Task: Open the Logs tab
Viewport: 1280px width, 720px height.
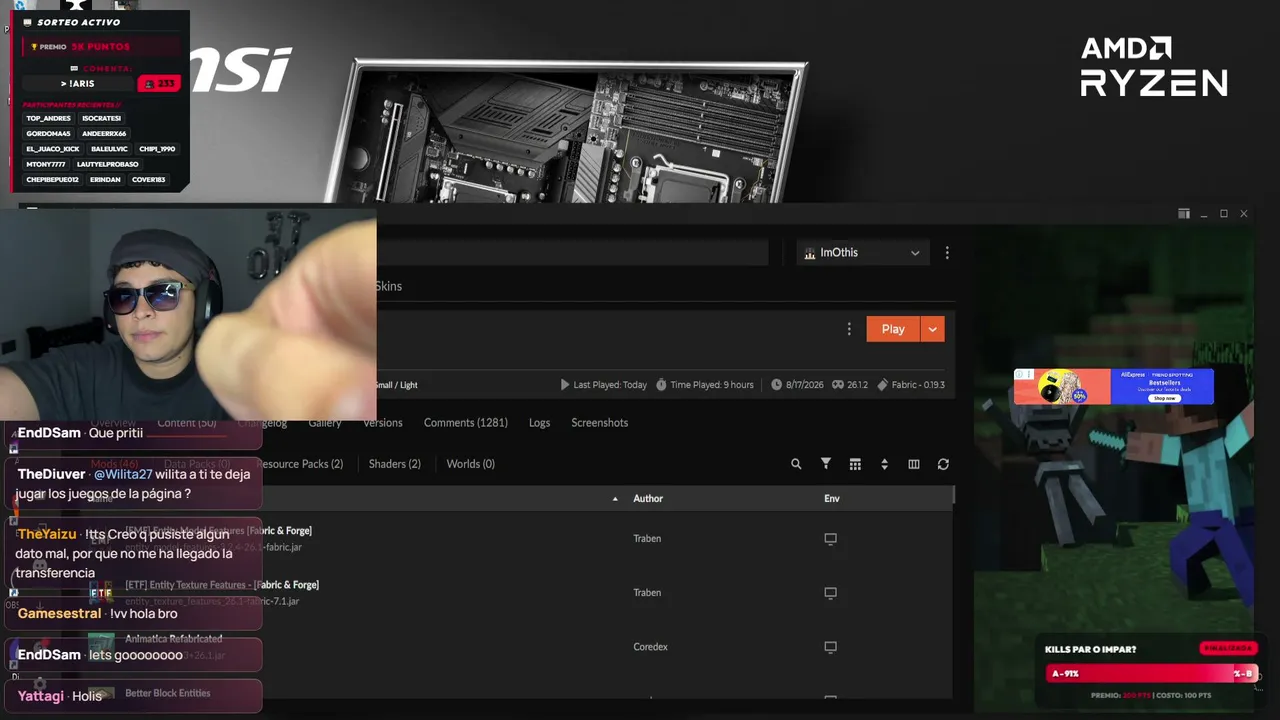Action: 540,423
